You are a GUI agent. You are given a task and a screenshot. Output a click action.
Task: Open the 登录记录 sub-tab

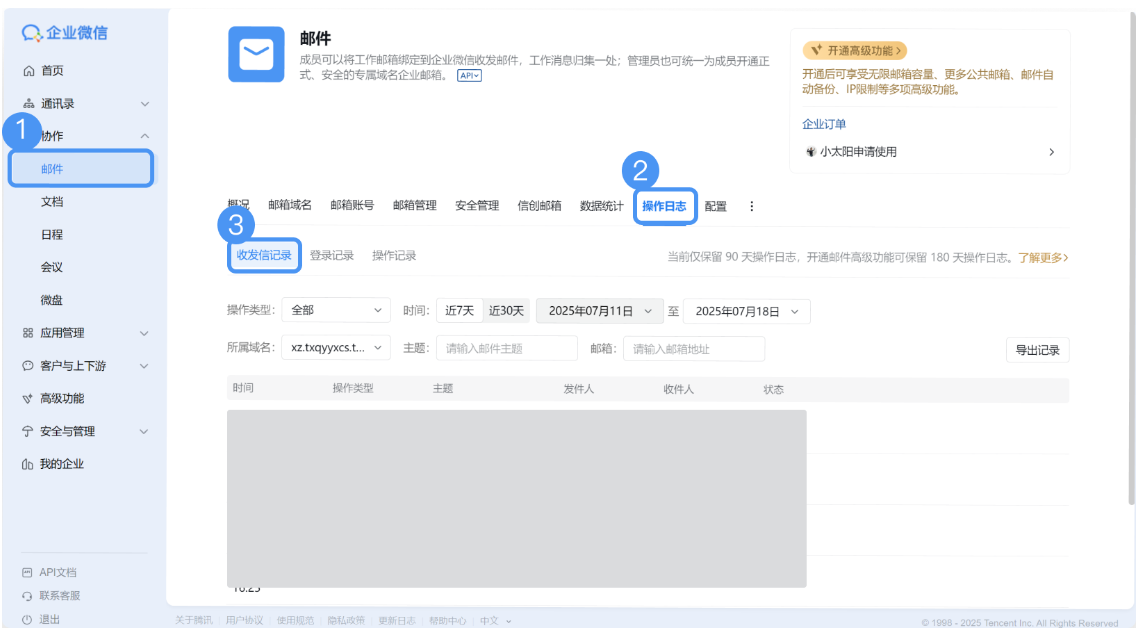point(332,256)
